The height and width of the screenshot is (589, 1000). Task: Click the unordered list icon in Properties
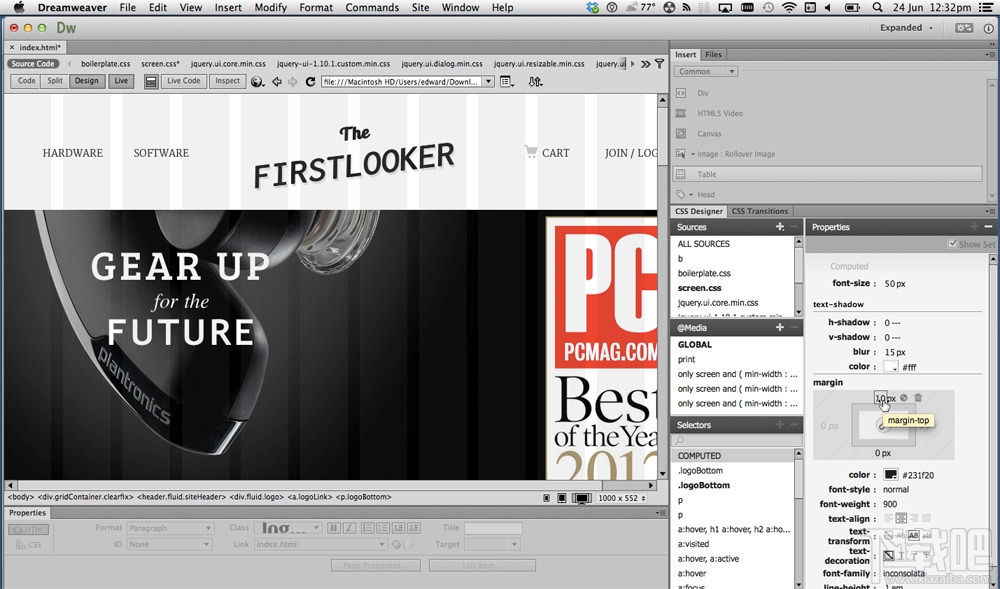click(x=367, y=528)
